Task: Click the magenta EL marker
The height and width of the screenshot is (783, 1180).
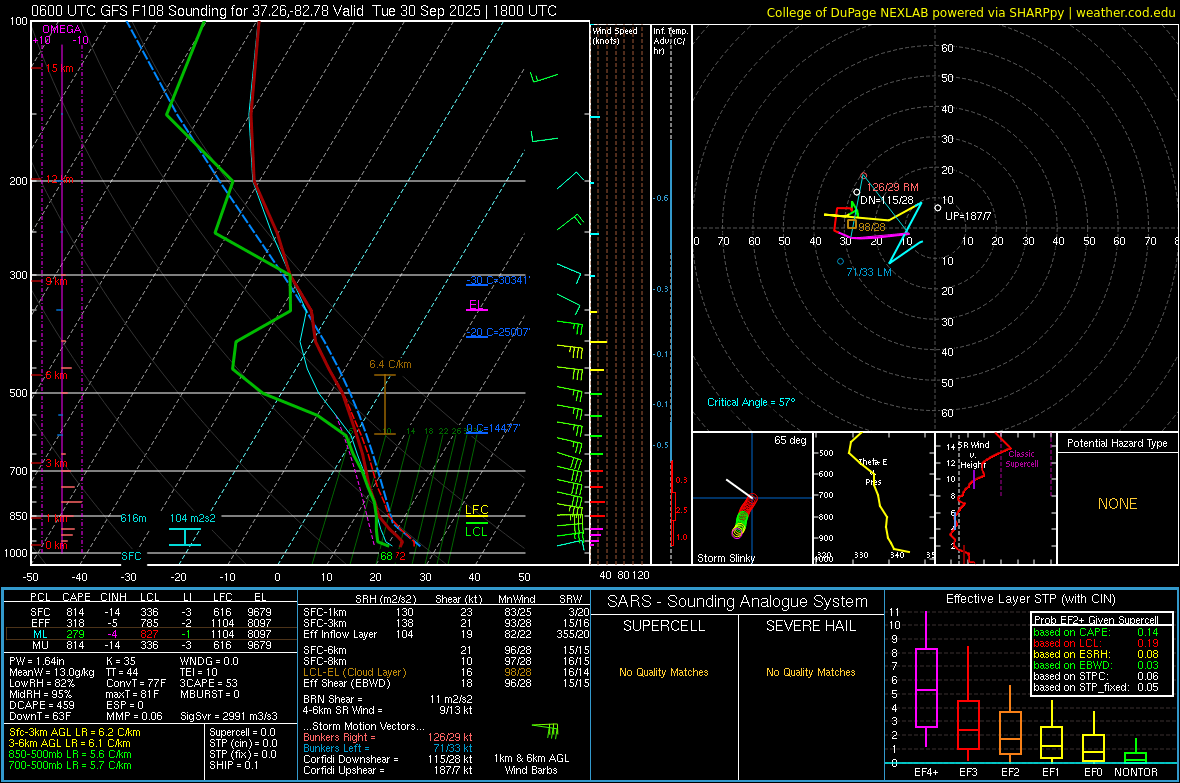Action: coord(476,305)
